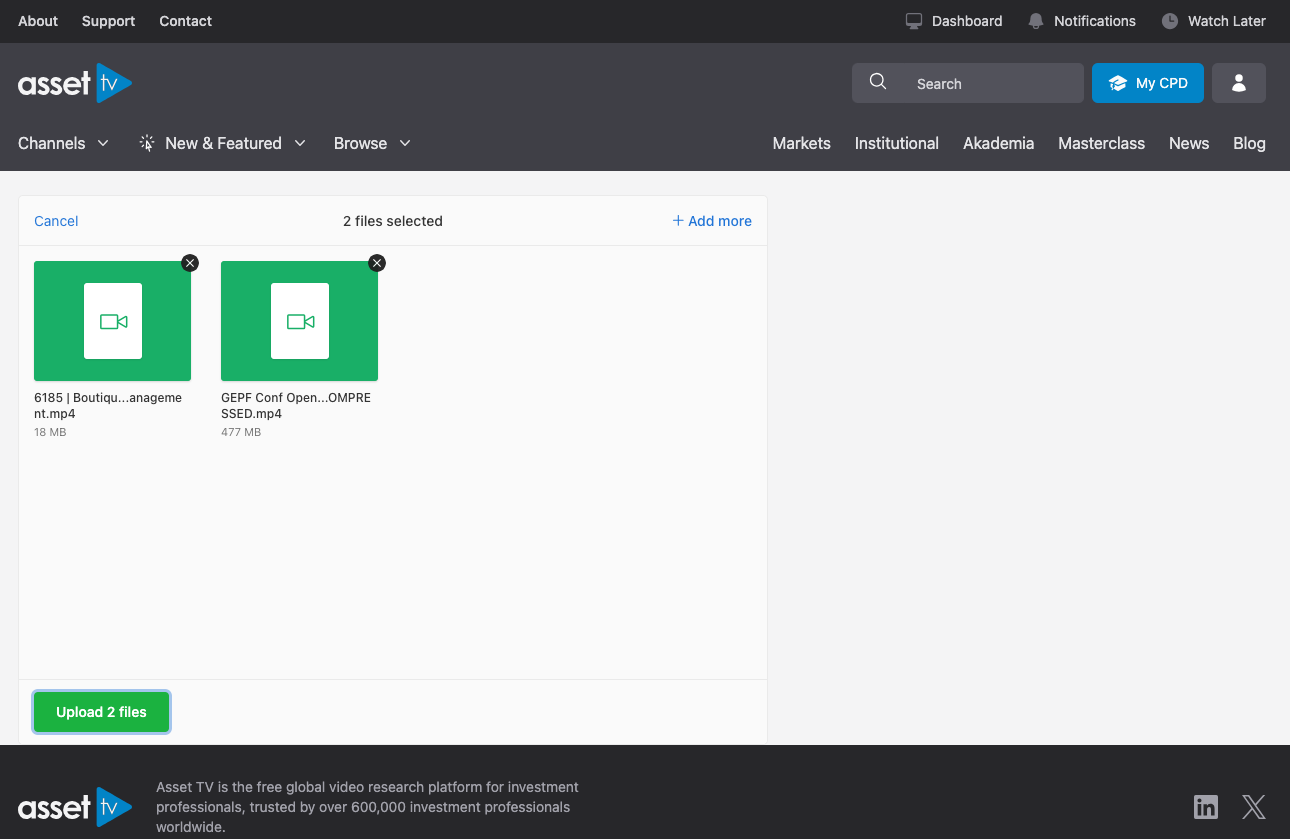Open LinkedIn page from footer icon
The width and height of the screenshot is (1290, 839).
coord(1206,807)
